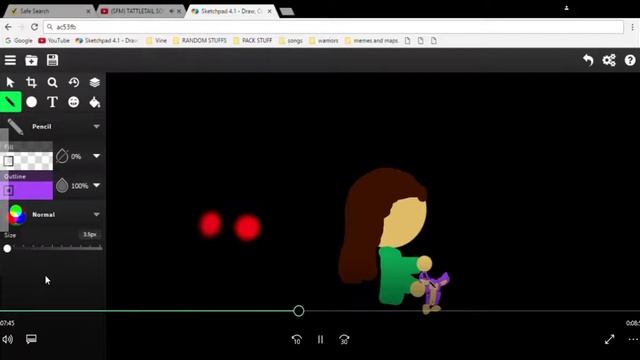The height and width of the screenshot is (360, 640).
Task: Open the RANDOM STUFFS bookmarks folder
Action: 200,40
